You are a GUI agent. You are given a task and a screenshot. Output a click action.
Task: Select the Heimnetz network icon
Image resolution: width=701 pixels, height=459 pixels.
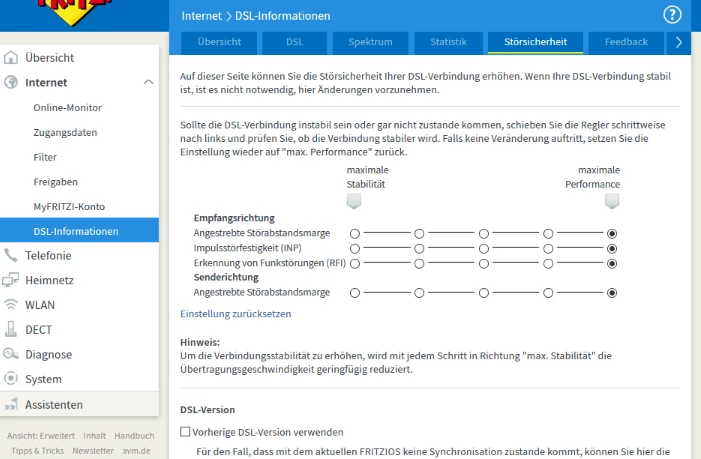tap(11, 280)
